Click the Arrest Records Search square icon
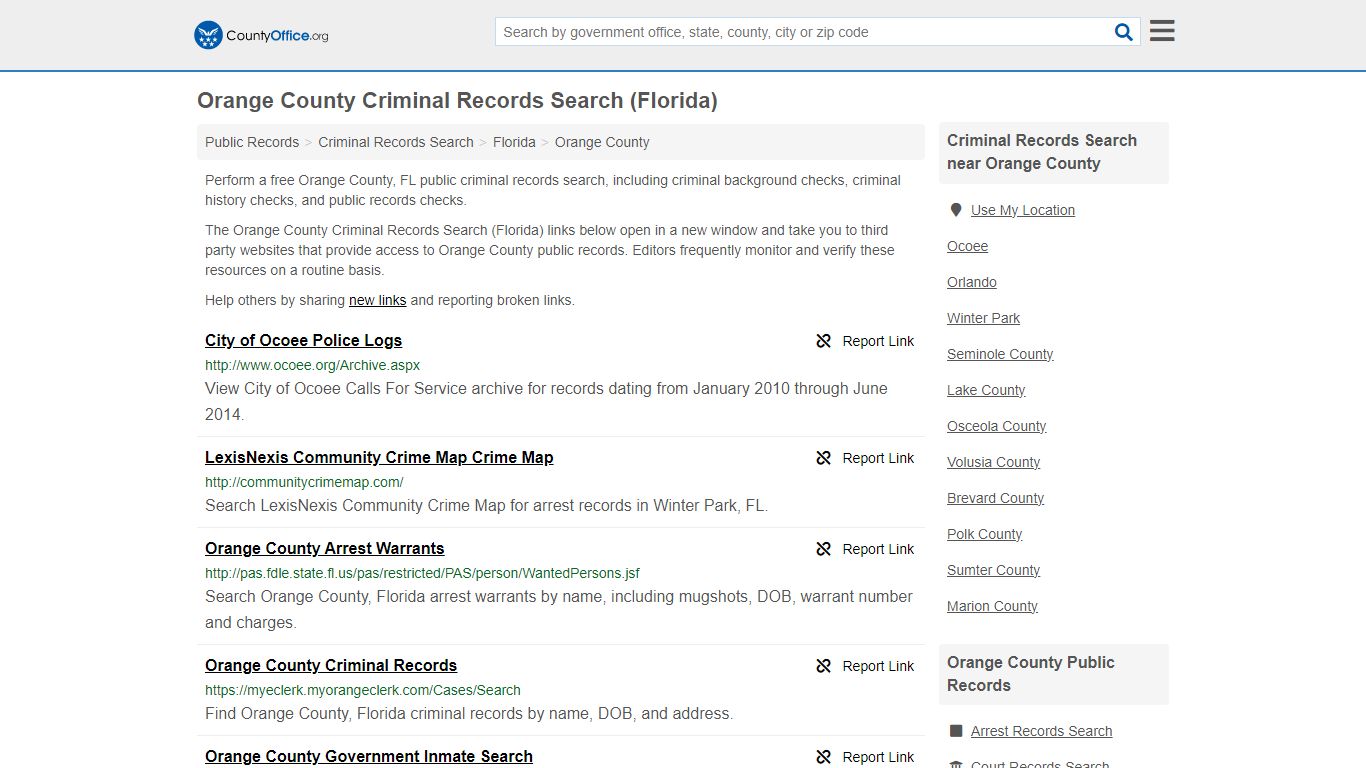This screenshot has width=1366, height=768. [x=956, y=731]
